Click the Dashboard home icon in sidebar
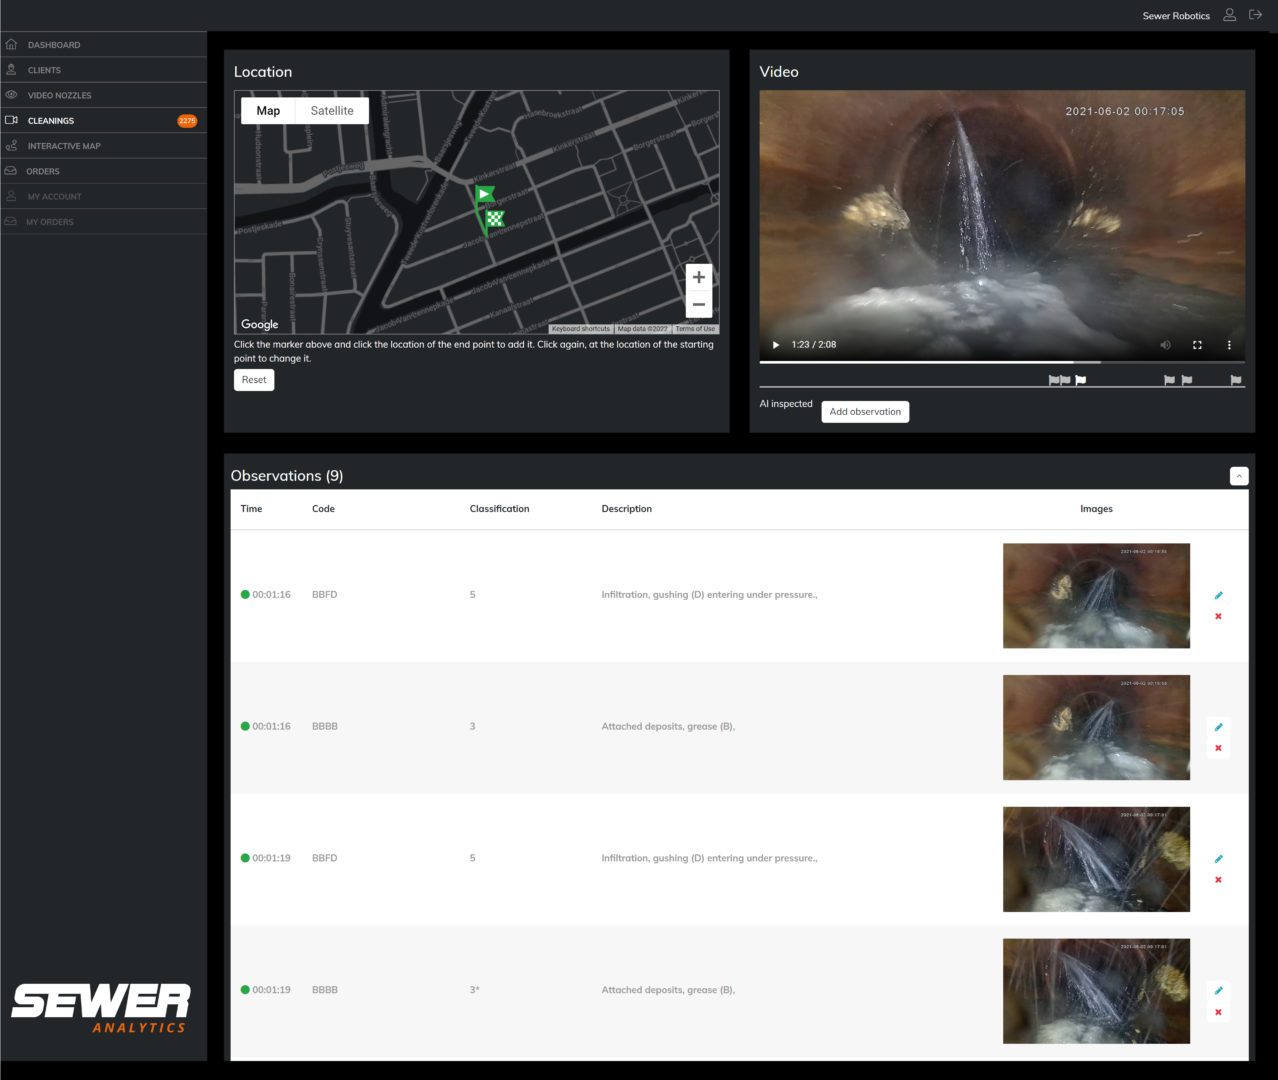Viewport: 1278px width, 1080px height. coord(11,44)
